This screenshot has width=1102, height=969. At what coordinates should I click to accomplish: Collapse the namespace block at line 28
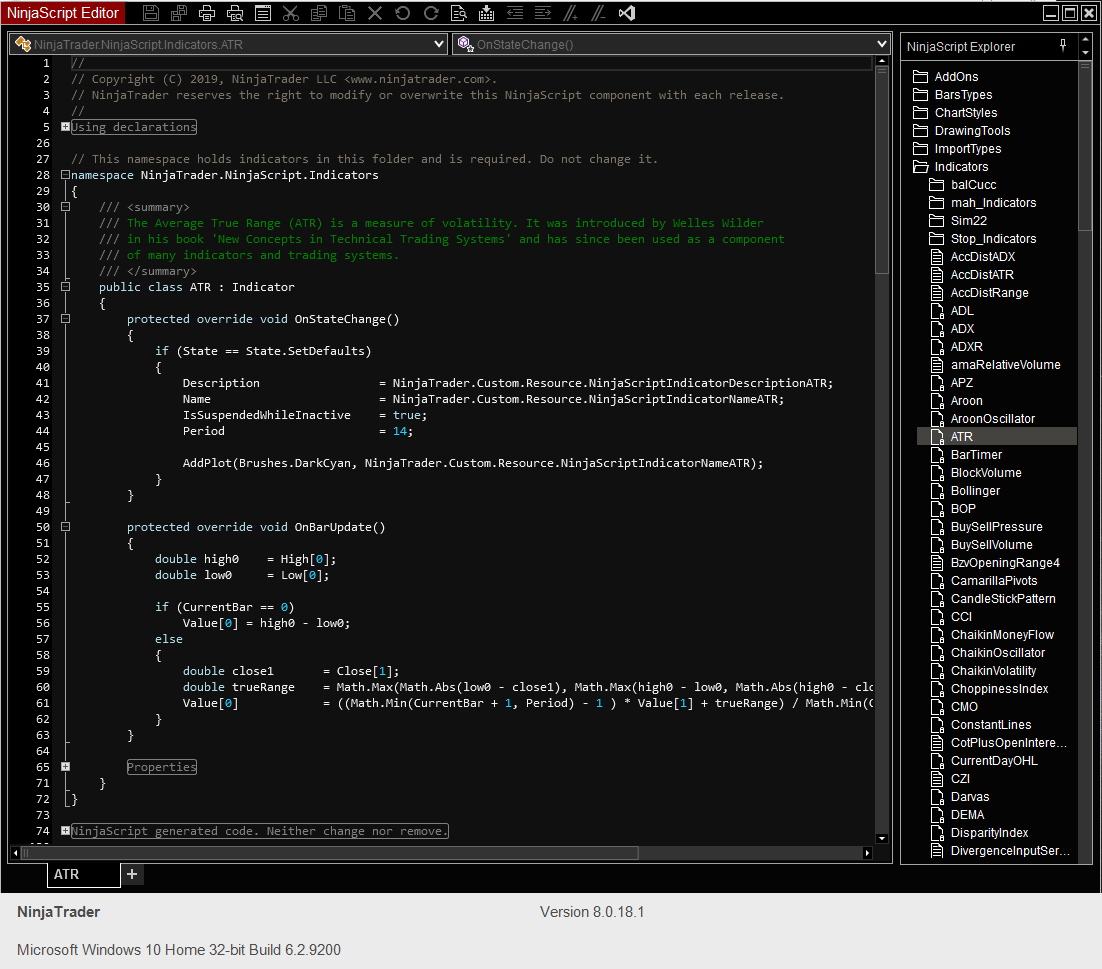coord(65,175)
